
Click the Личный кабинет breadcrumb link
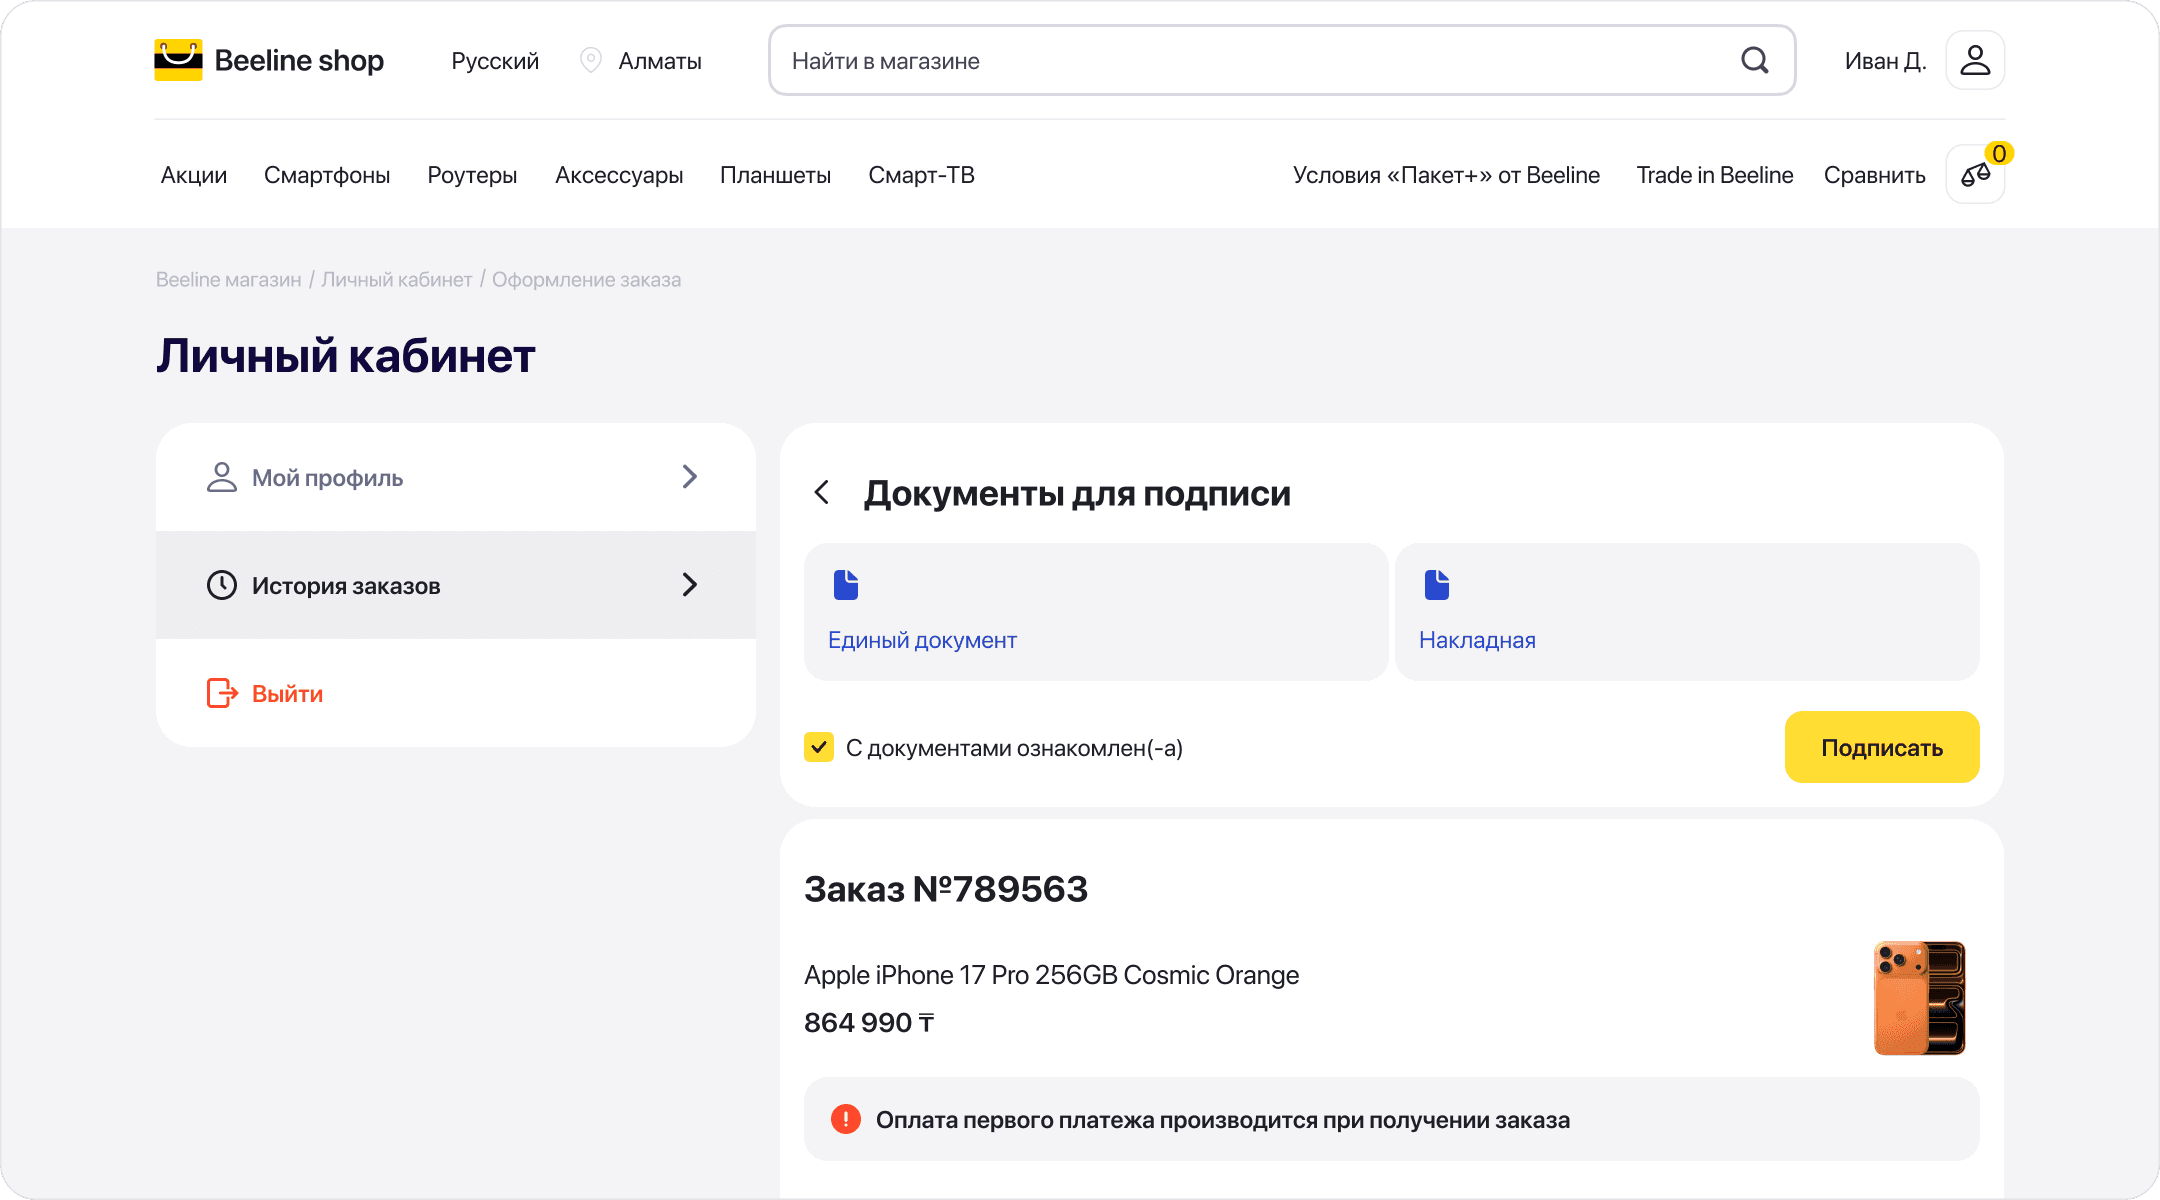click(x=396, y=280)
